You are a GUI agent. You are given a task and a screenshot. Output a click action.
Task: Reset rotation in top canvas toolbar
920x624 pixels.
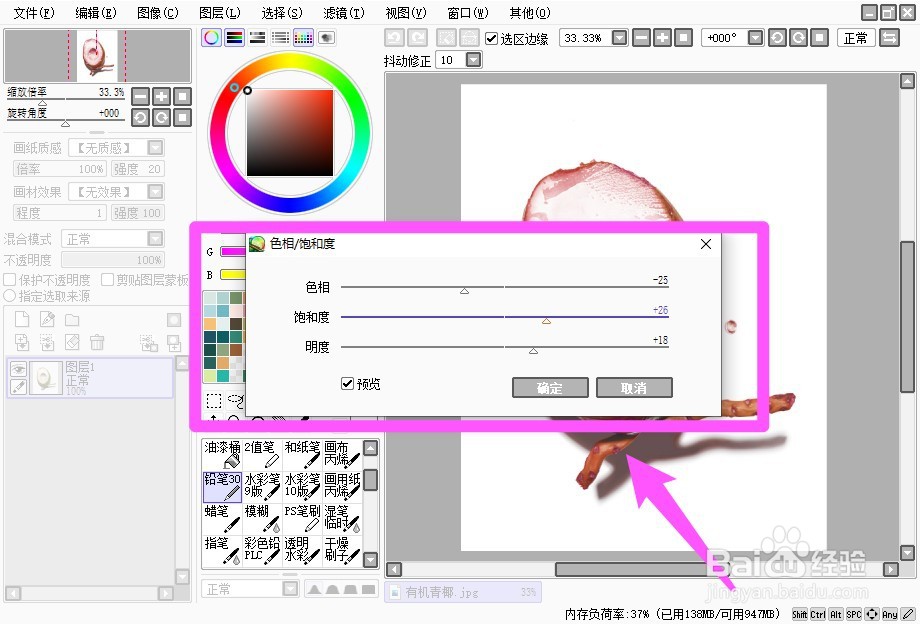[820, 38]
